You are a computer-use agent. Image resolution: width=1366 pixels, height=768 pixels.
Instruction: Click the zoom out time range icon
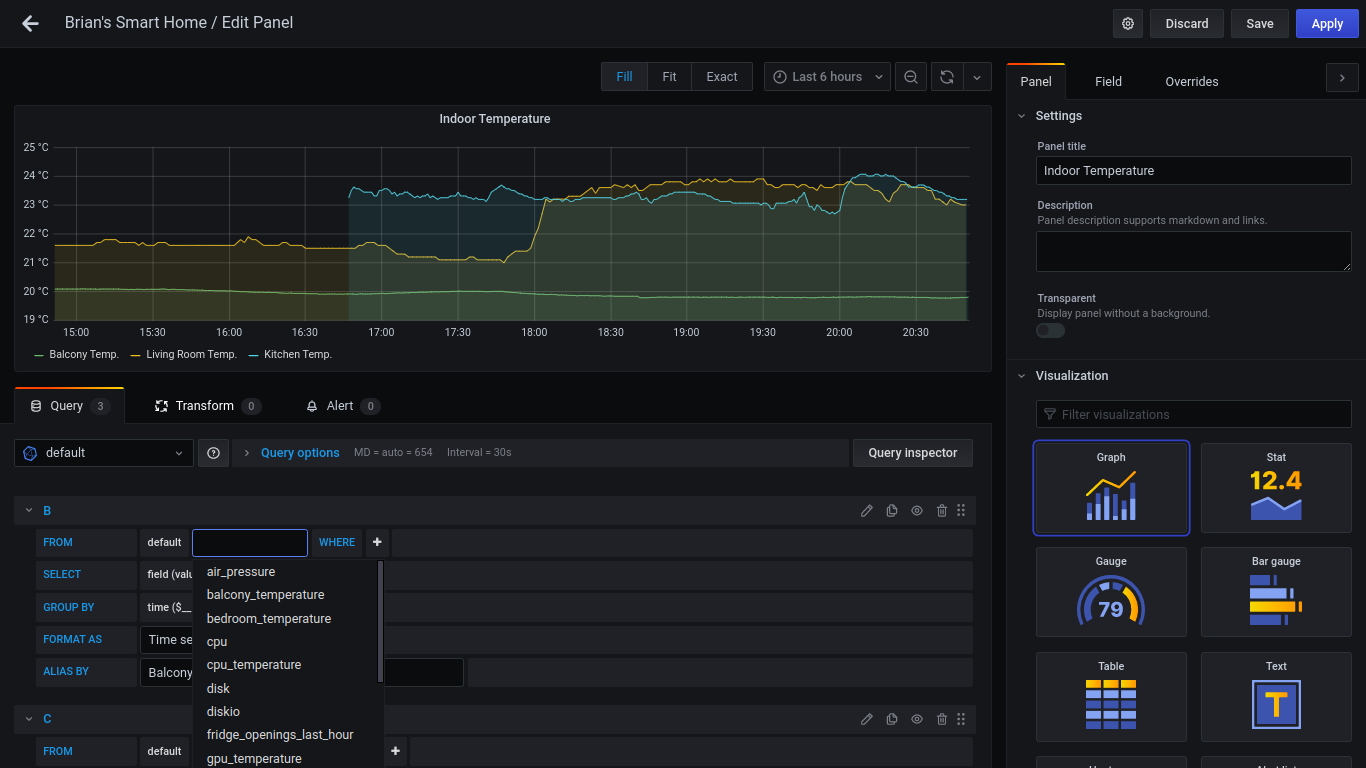pos(910,77)
